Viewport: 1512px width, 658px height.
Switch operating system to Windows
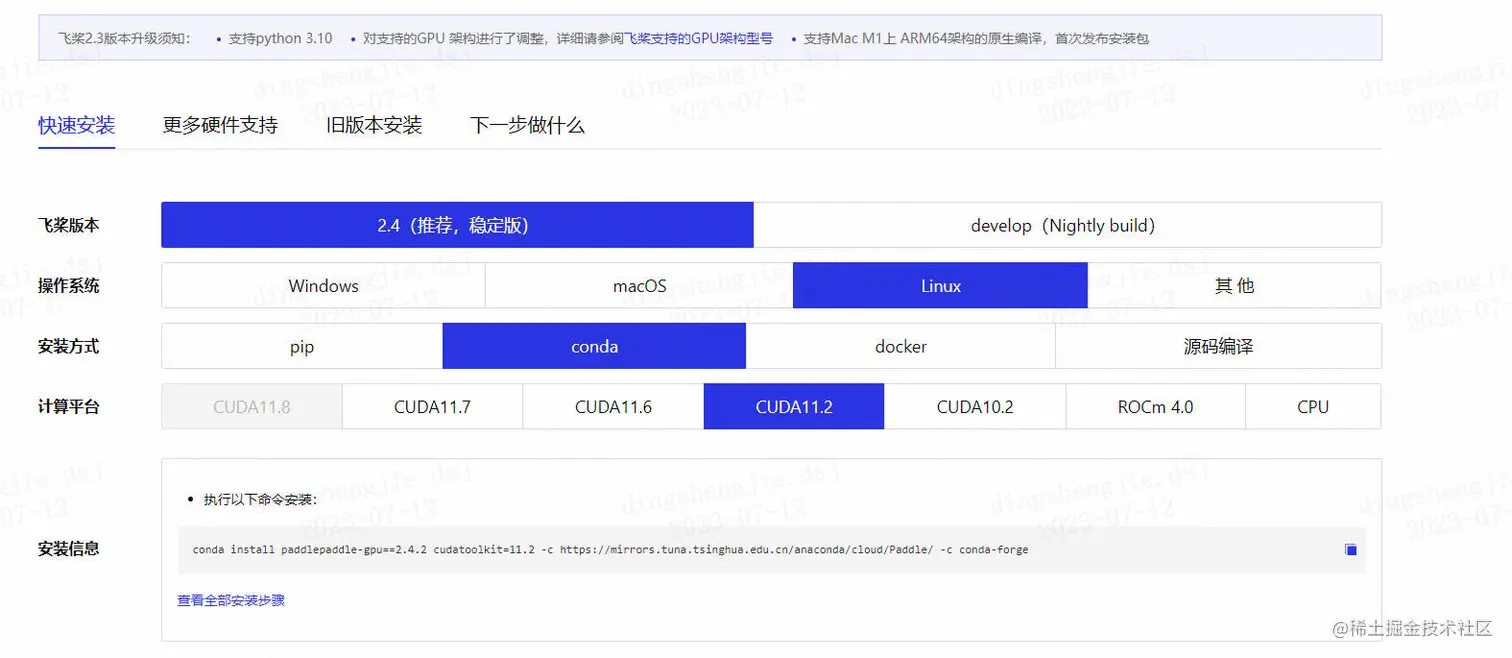click(322, 285)
